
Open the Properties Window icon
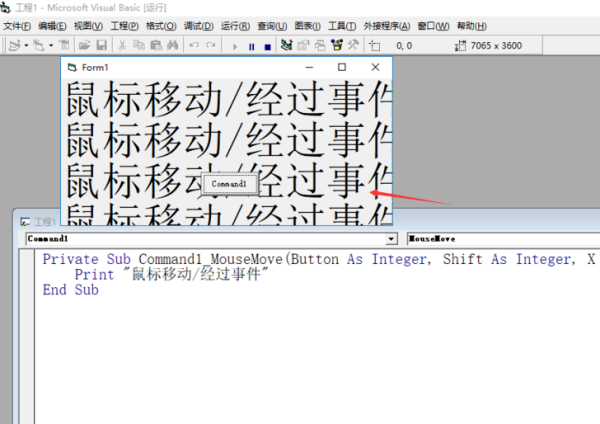(x=303, y=45)
